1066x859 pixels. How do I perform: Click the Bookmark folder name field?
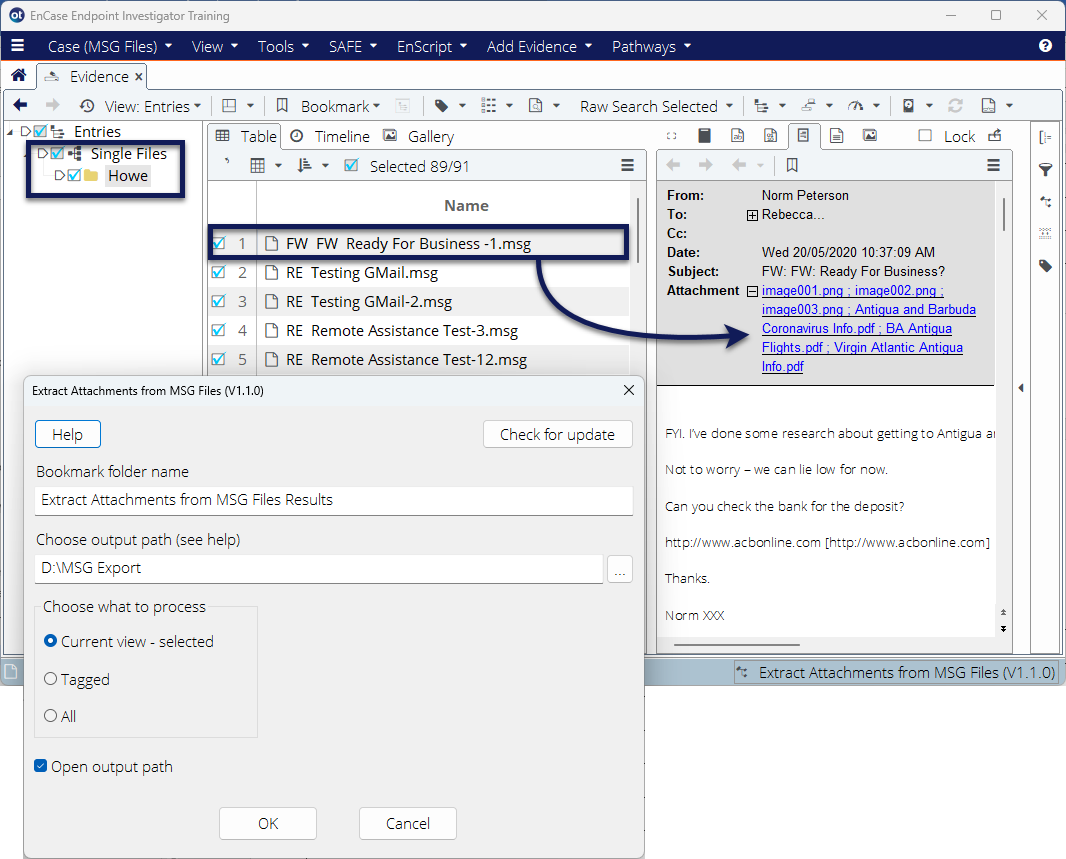pyautogui.click(x=334, y=500)
